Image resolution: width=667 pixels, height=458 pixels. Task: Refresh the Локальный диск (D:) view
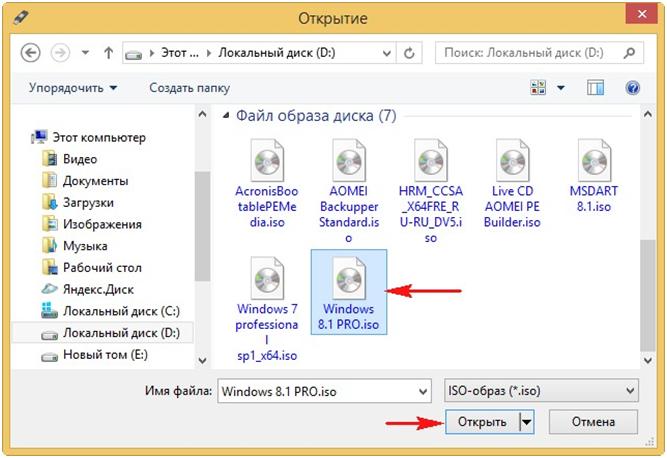click(x=409, y=53)
